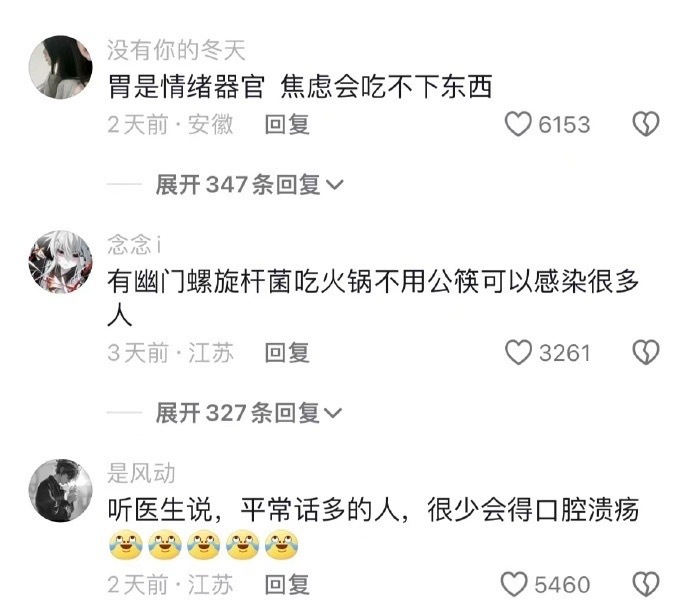The image size is (690, 616).
Task: Like the 幽门螺旋杆菌 comment by 念念i
Action: pos(518,352)
